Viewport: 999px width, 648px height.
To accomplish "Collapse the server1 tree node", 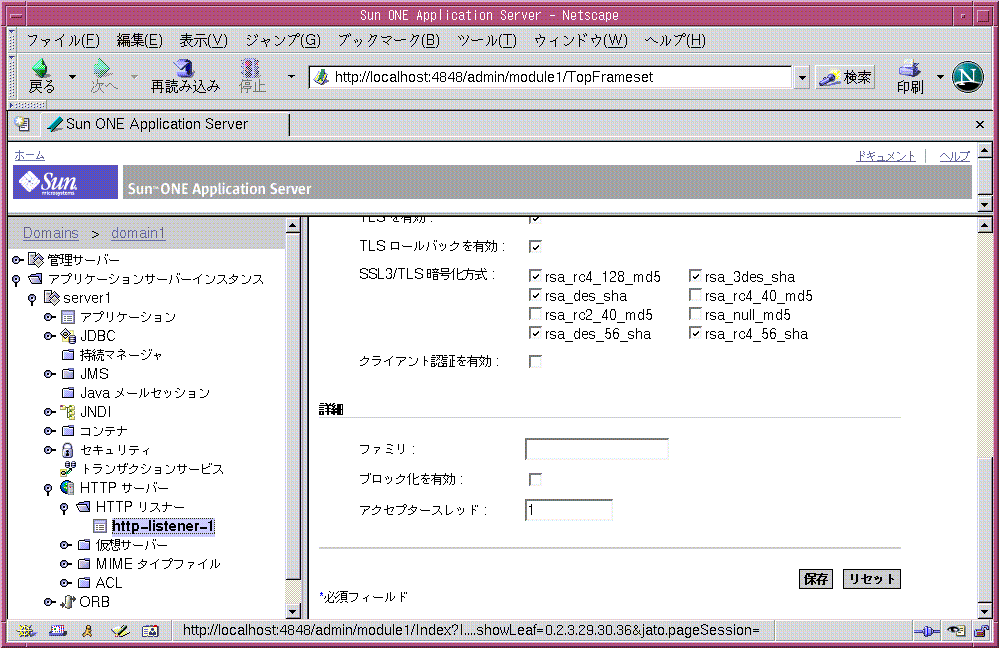I will pyautogui.click(x=32, y=299).
